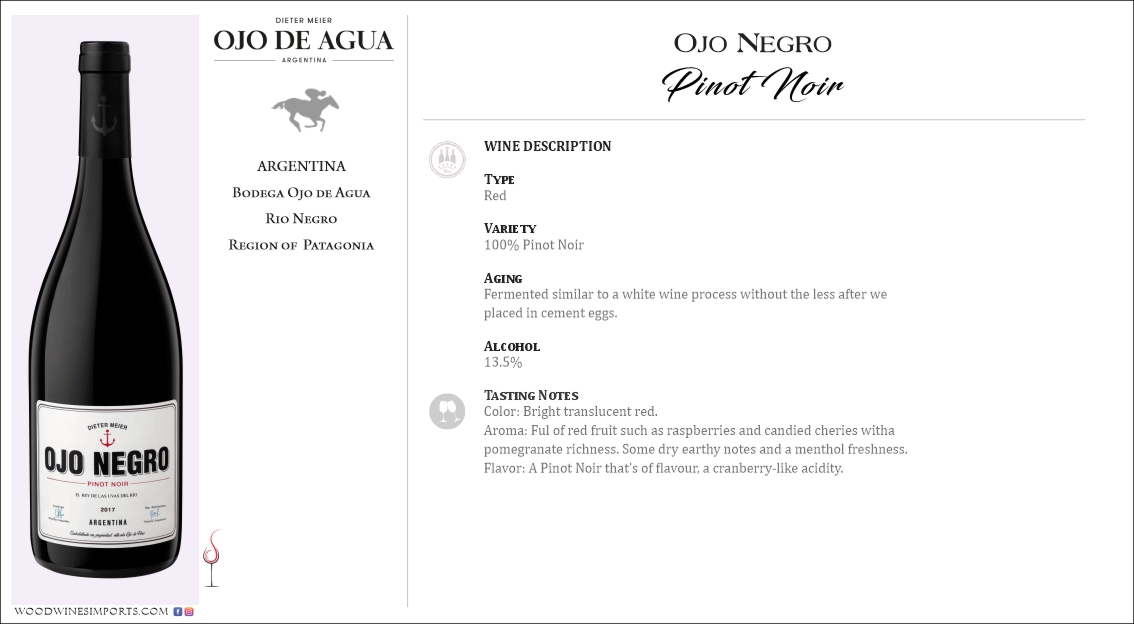Click the wine glasses icon beside Tasting Notes
The width and height of the screenshot is (1134, 624).
pos(447,411)
